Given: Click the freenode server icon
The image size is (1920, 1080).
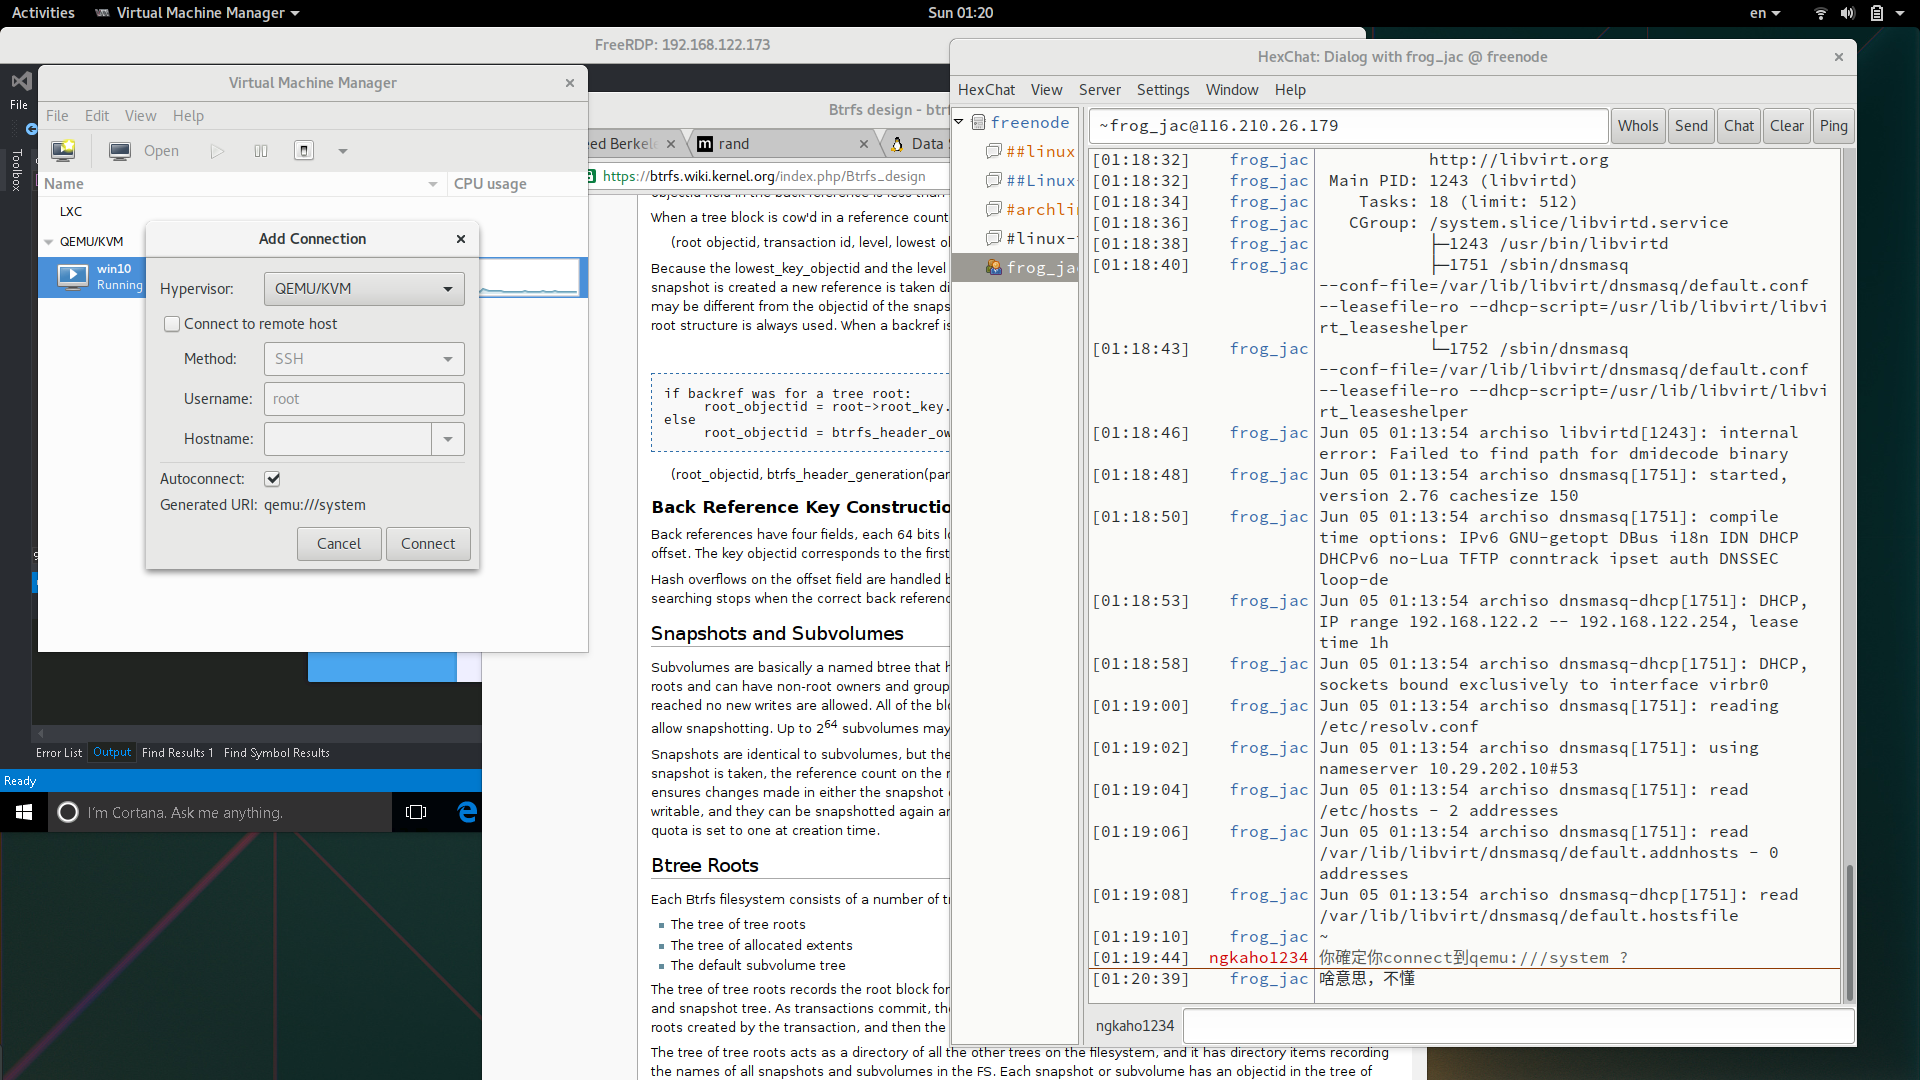Looking at the screenshot, I should 979,123.
